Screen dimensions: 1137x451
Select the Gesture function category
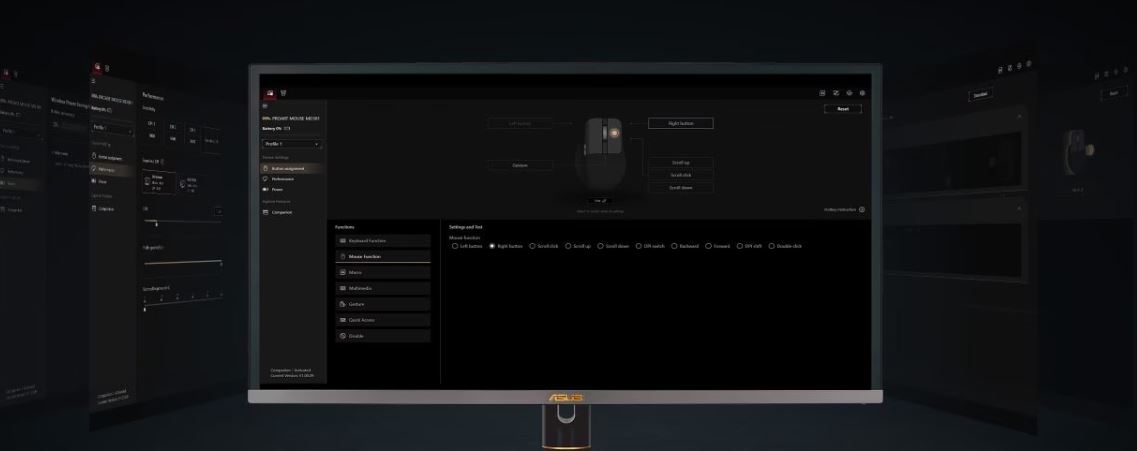click(x=383, y=304)
